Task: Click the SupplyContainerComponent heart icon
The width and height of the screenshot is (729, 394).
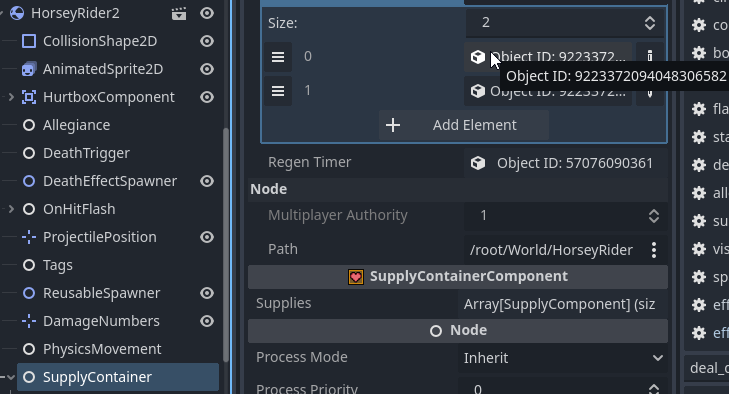Action: point(356,277)
